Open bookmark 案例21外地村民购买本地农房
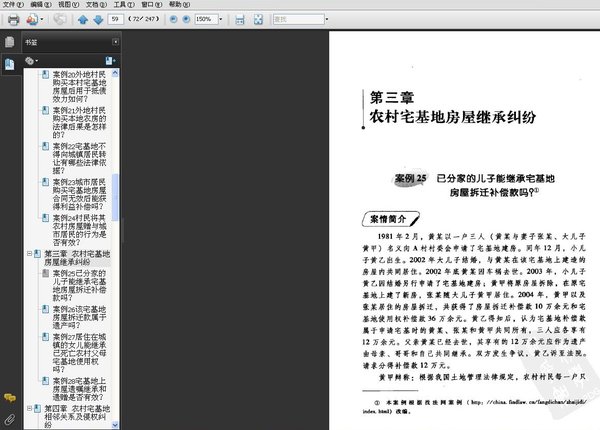The image size is (600, 430). point(79,122)
